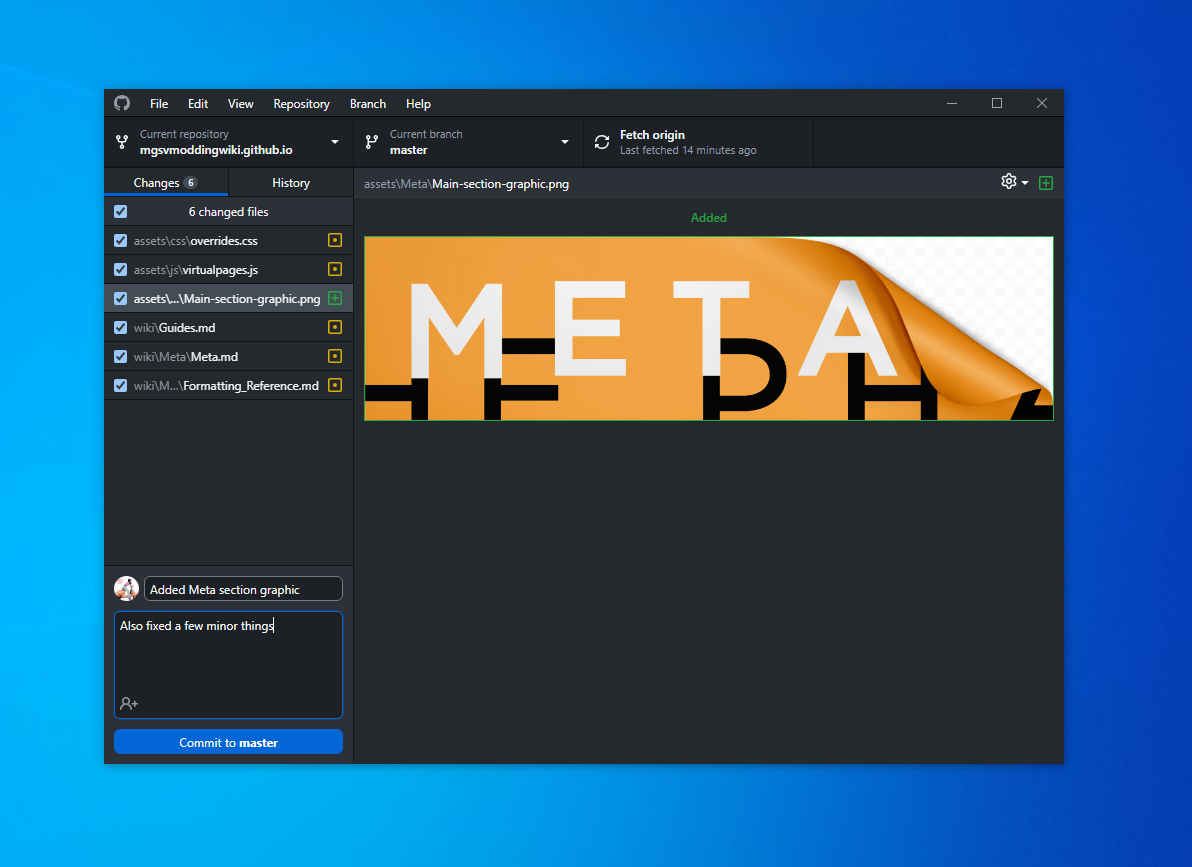The width and height of the screenshot is (1192, 867).
Task: Click the Fetch origin sync icon
Action: 601,141
